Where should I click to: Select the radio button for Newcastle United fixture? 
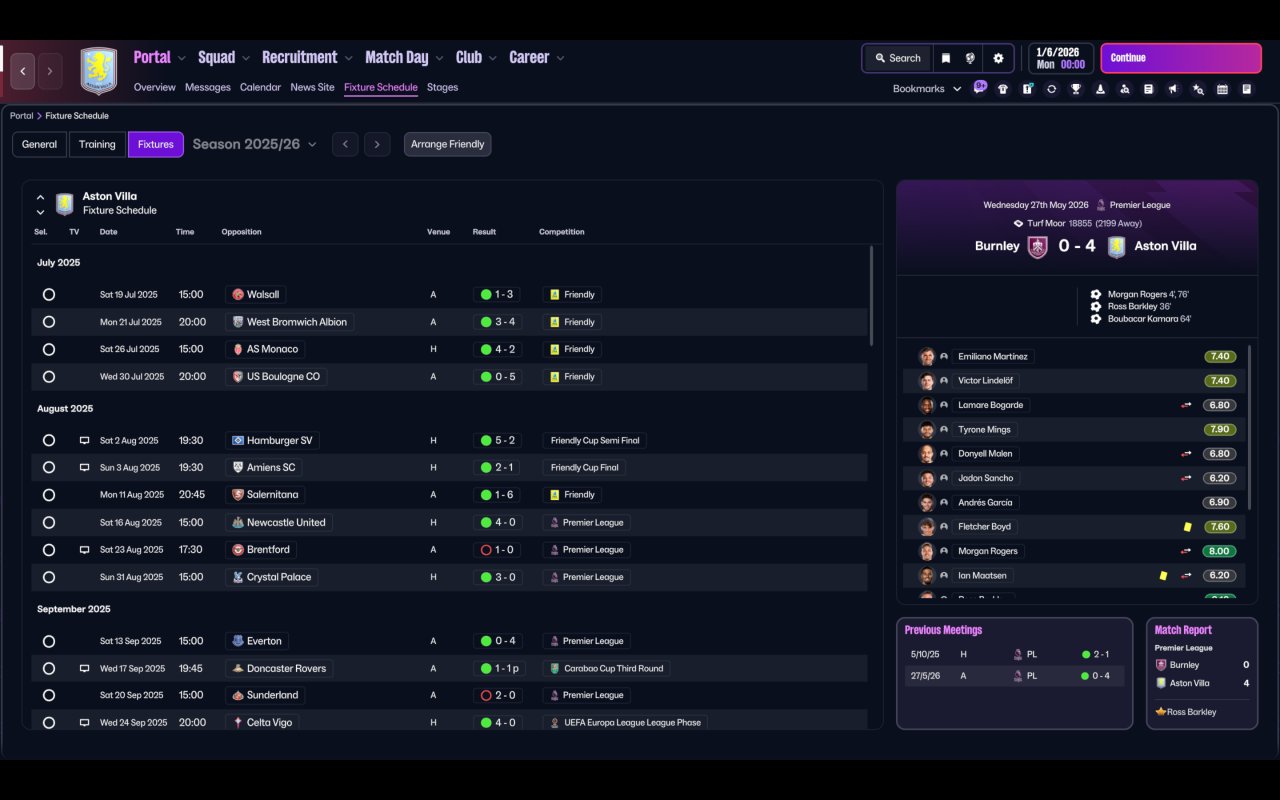(x=49, y=522)
